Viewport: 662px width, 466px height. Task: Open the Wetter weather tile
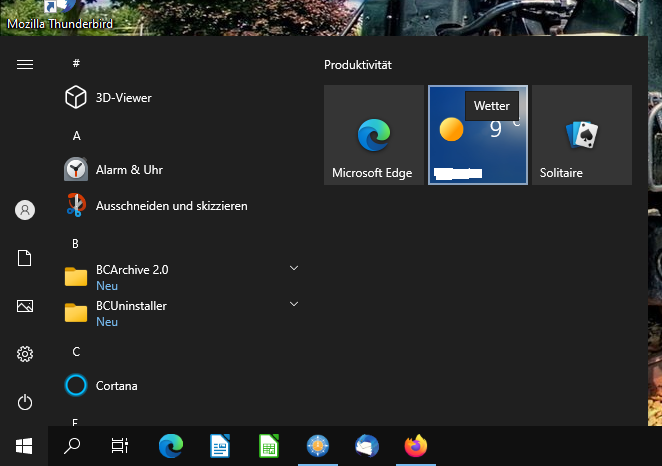(478, 135)
